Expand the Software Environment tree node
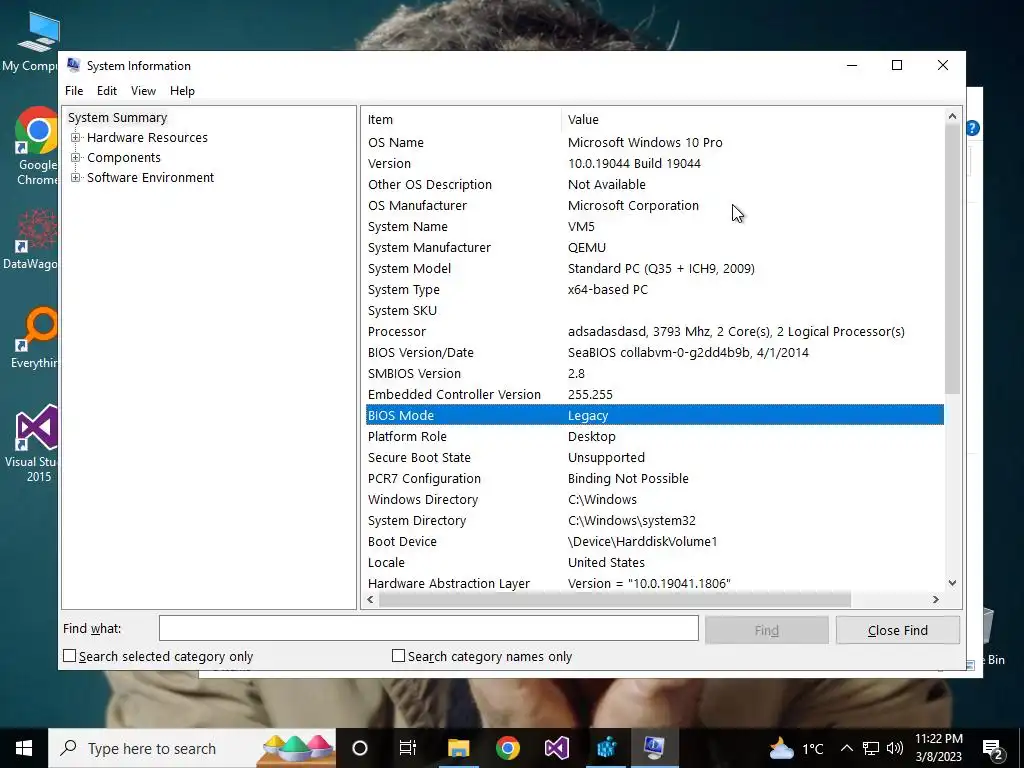The width and height of the screenshot is (1024, 768). point(76,178)
